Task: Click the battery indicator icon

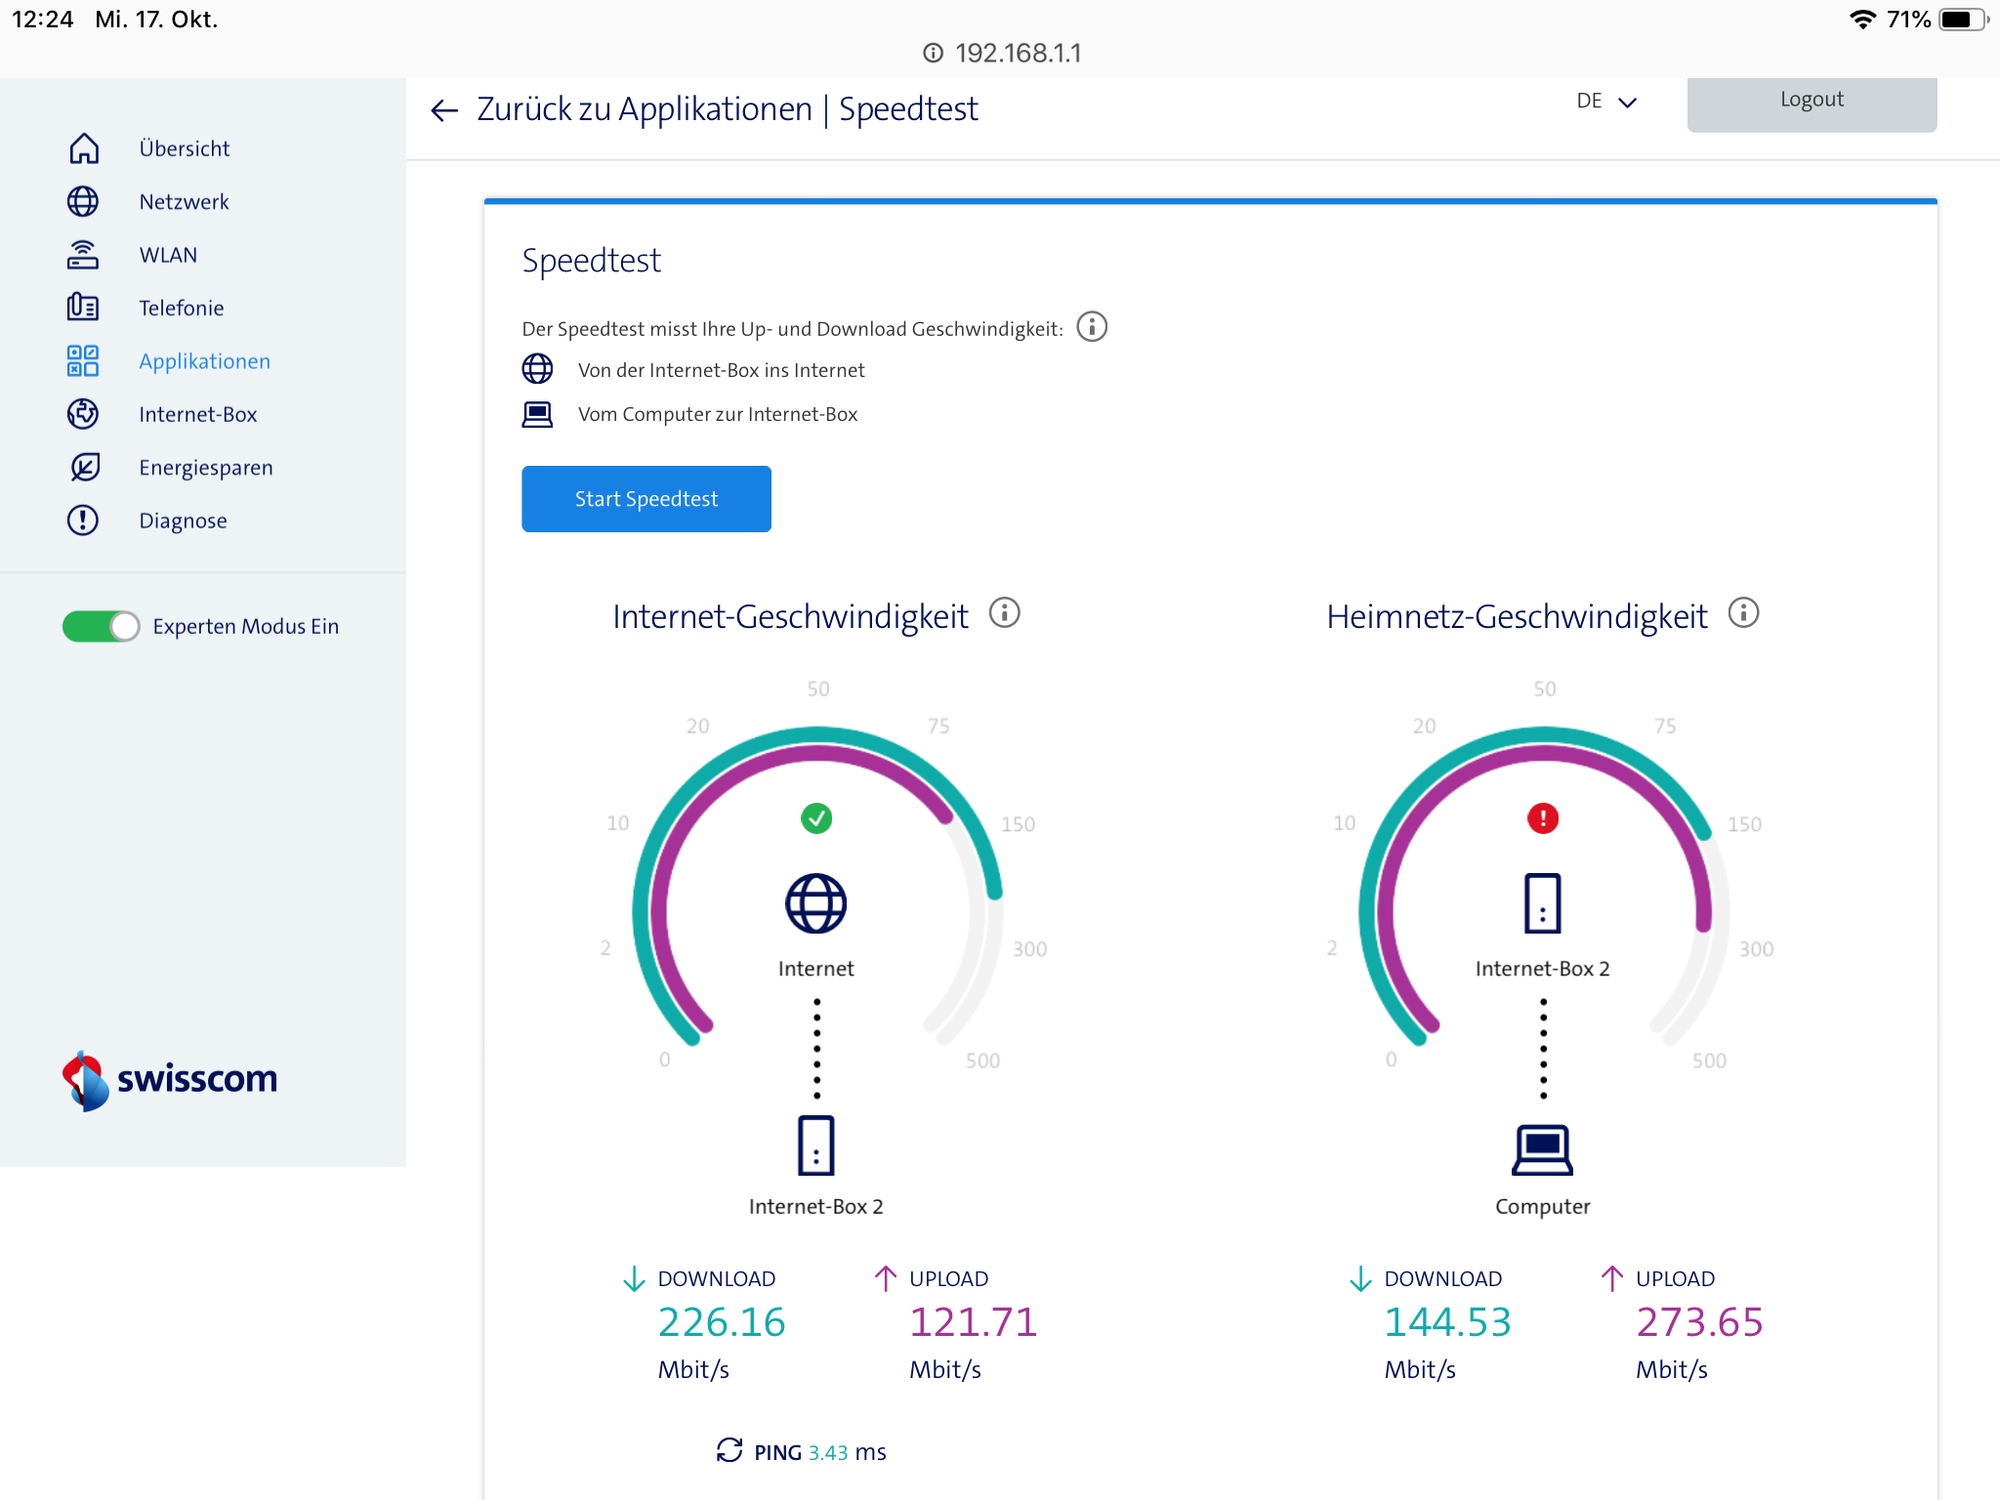Action: pos(1964,19)
